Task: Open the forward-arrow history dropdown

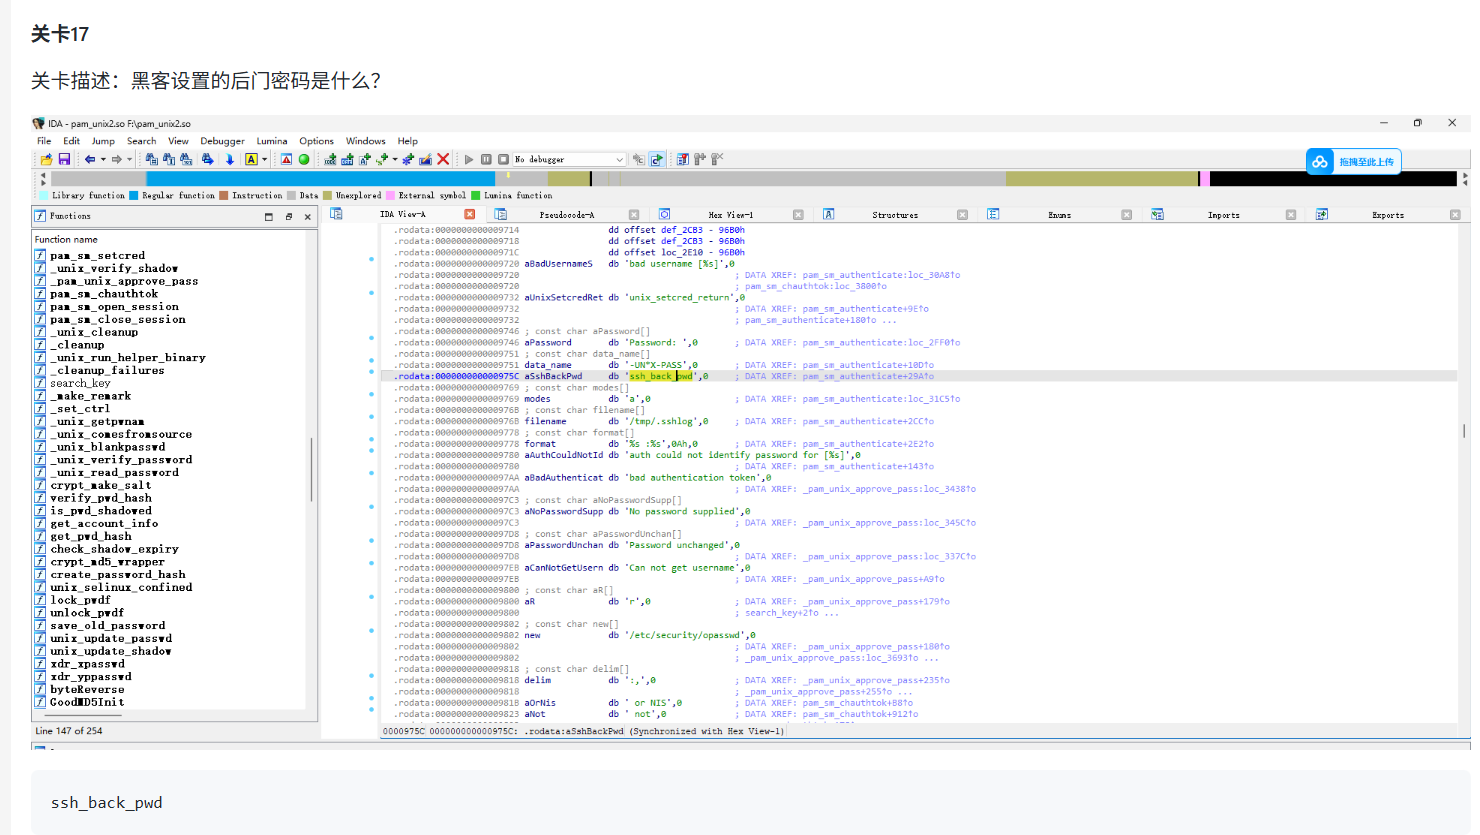Action: [x=130, y=159]
